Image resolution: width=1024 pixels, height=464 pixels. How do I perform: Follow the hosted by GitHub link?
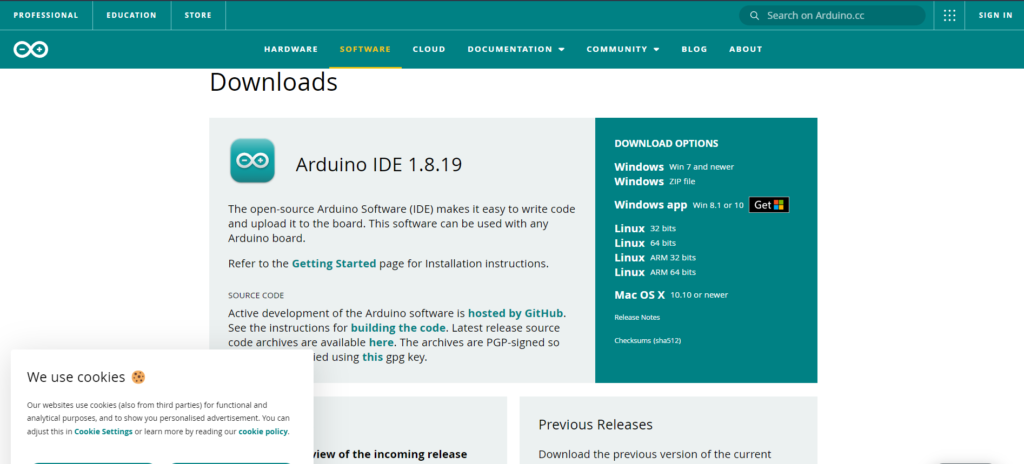tap(516, 312)
